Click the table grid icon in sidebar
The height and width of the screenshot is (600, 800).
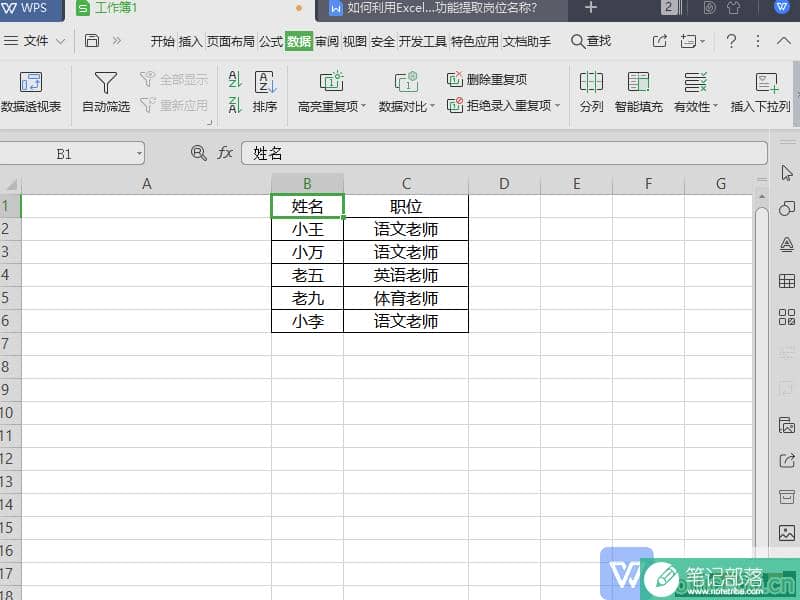(786, 281)
